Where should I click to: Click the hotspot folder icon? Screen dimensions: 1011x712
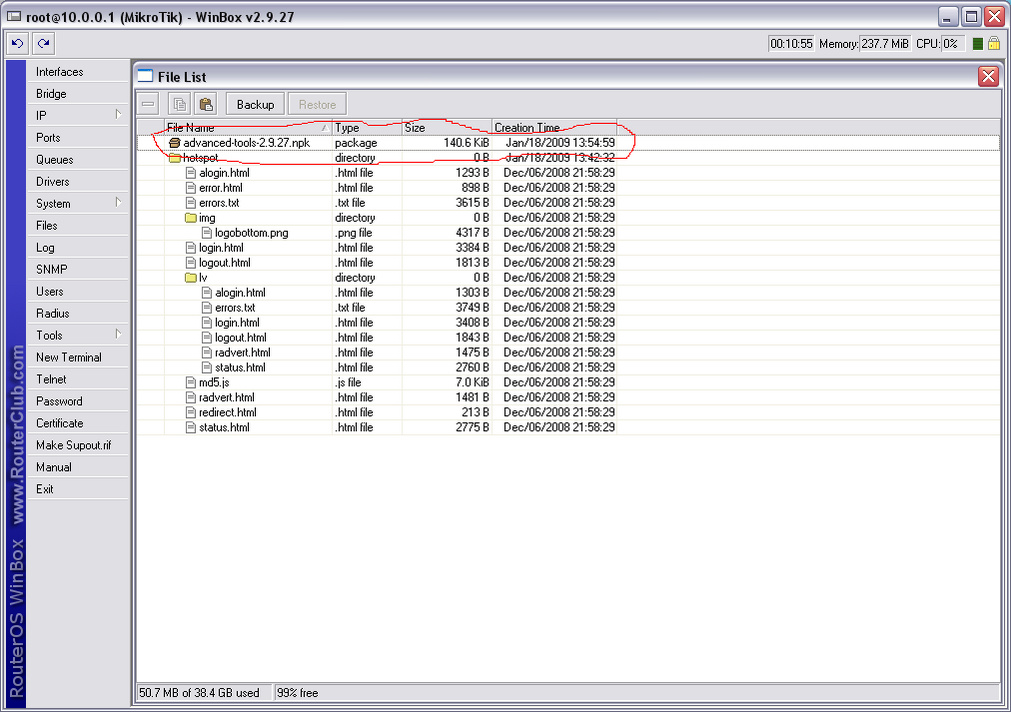pos(174,158)
